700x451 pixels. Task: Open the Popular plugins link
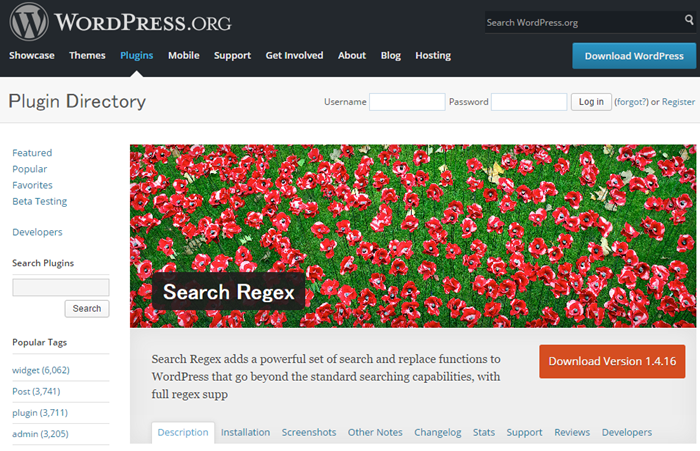click(x=29, y=169)
